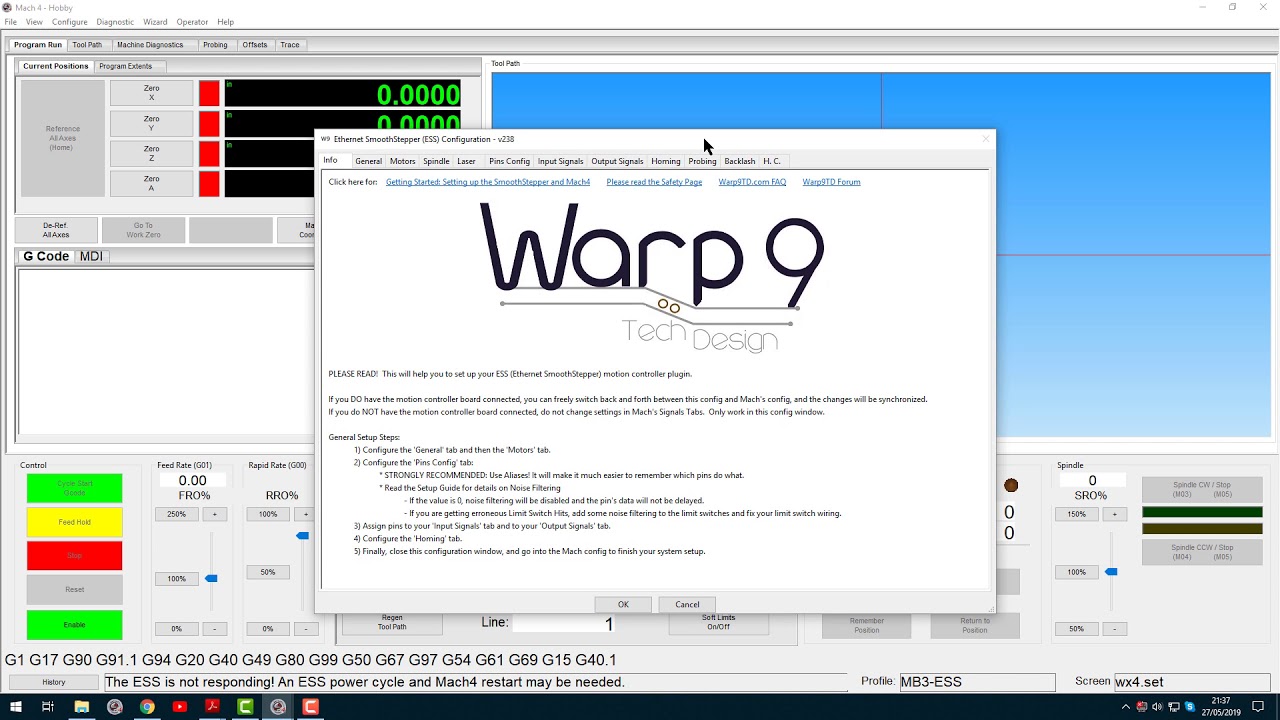Open the Safety Page link

click(654, 182)
